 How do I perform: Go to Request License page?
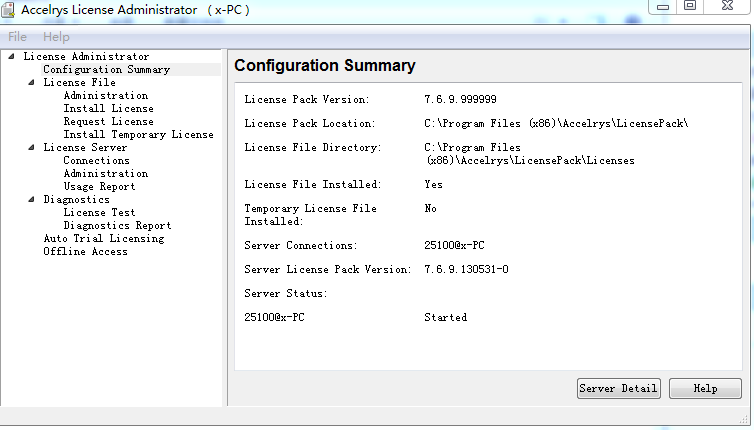(x=108, y=122)
